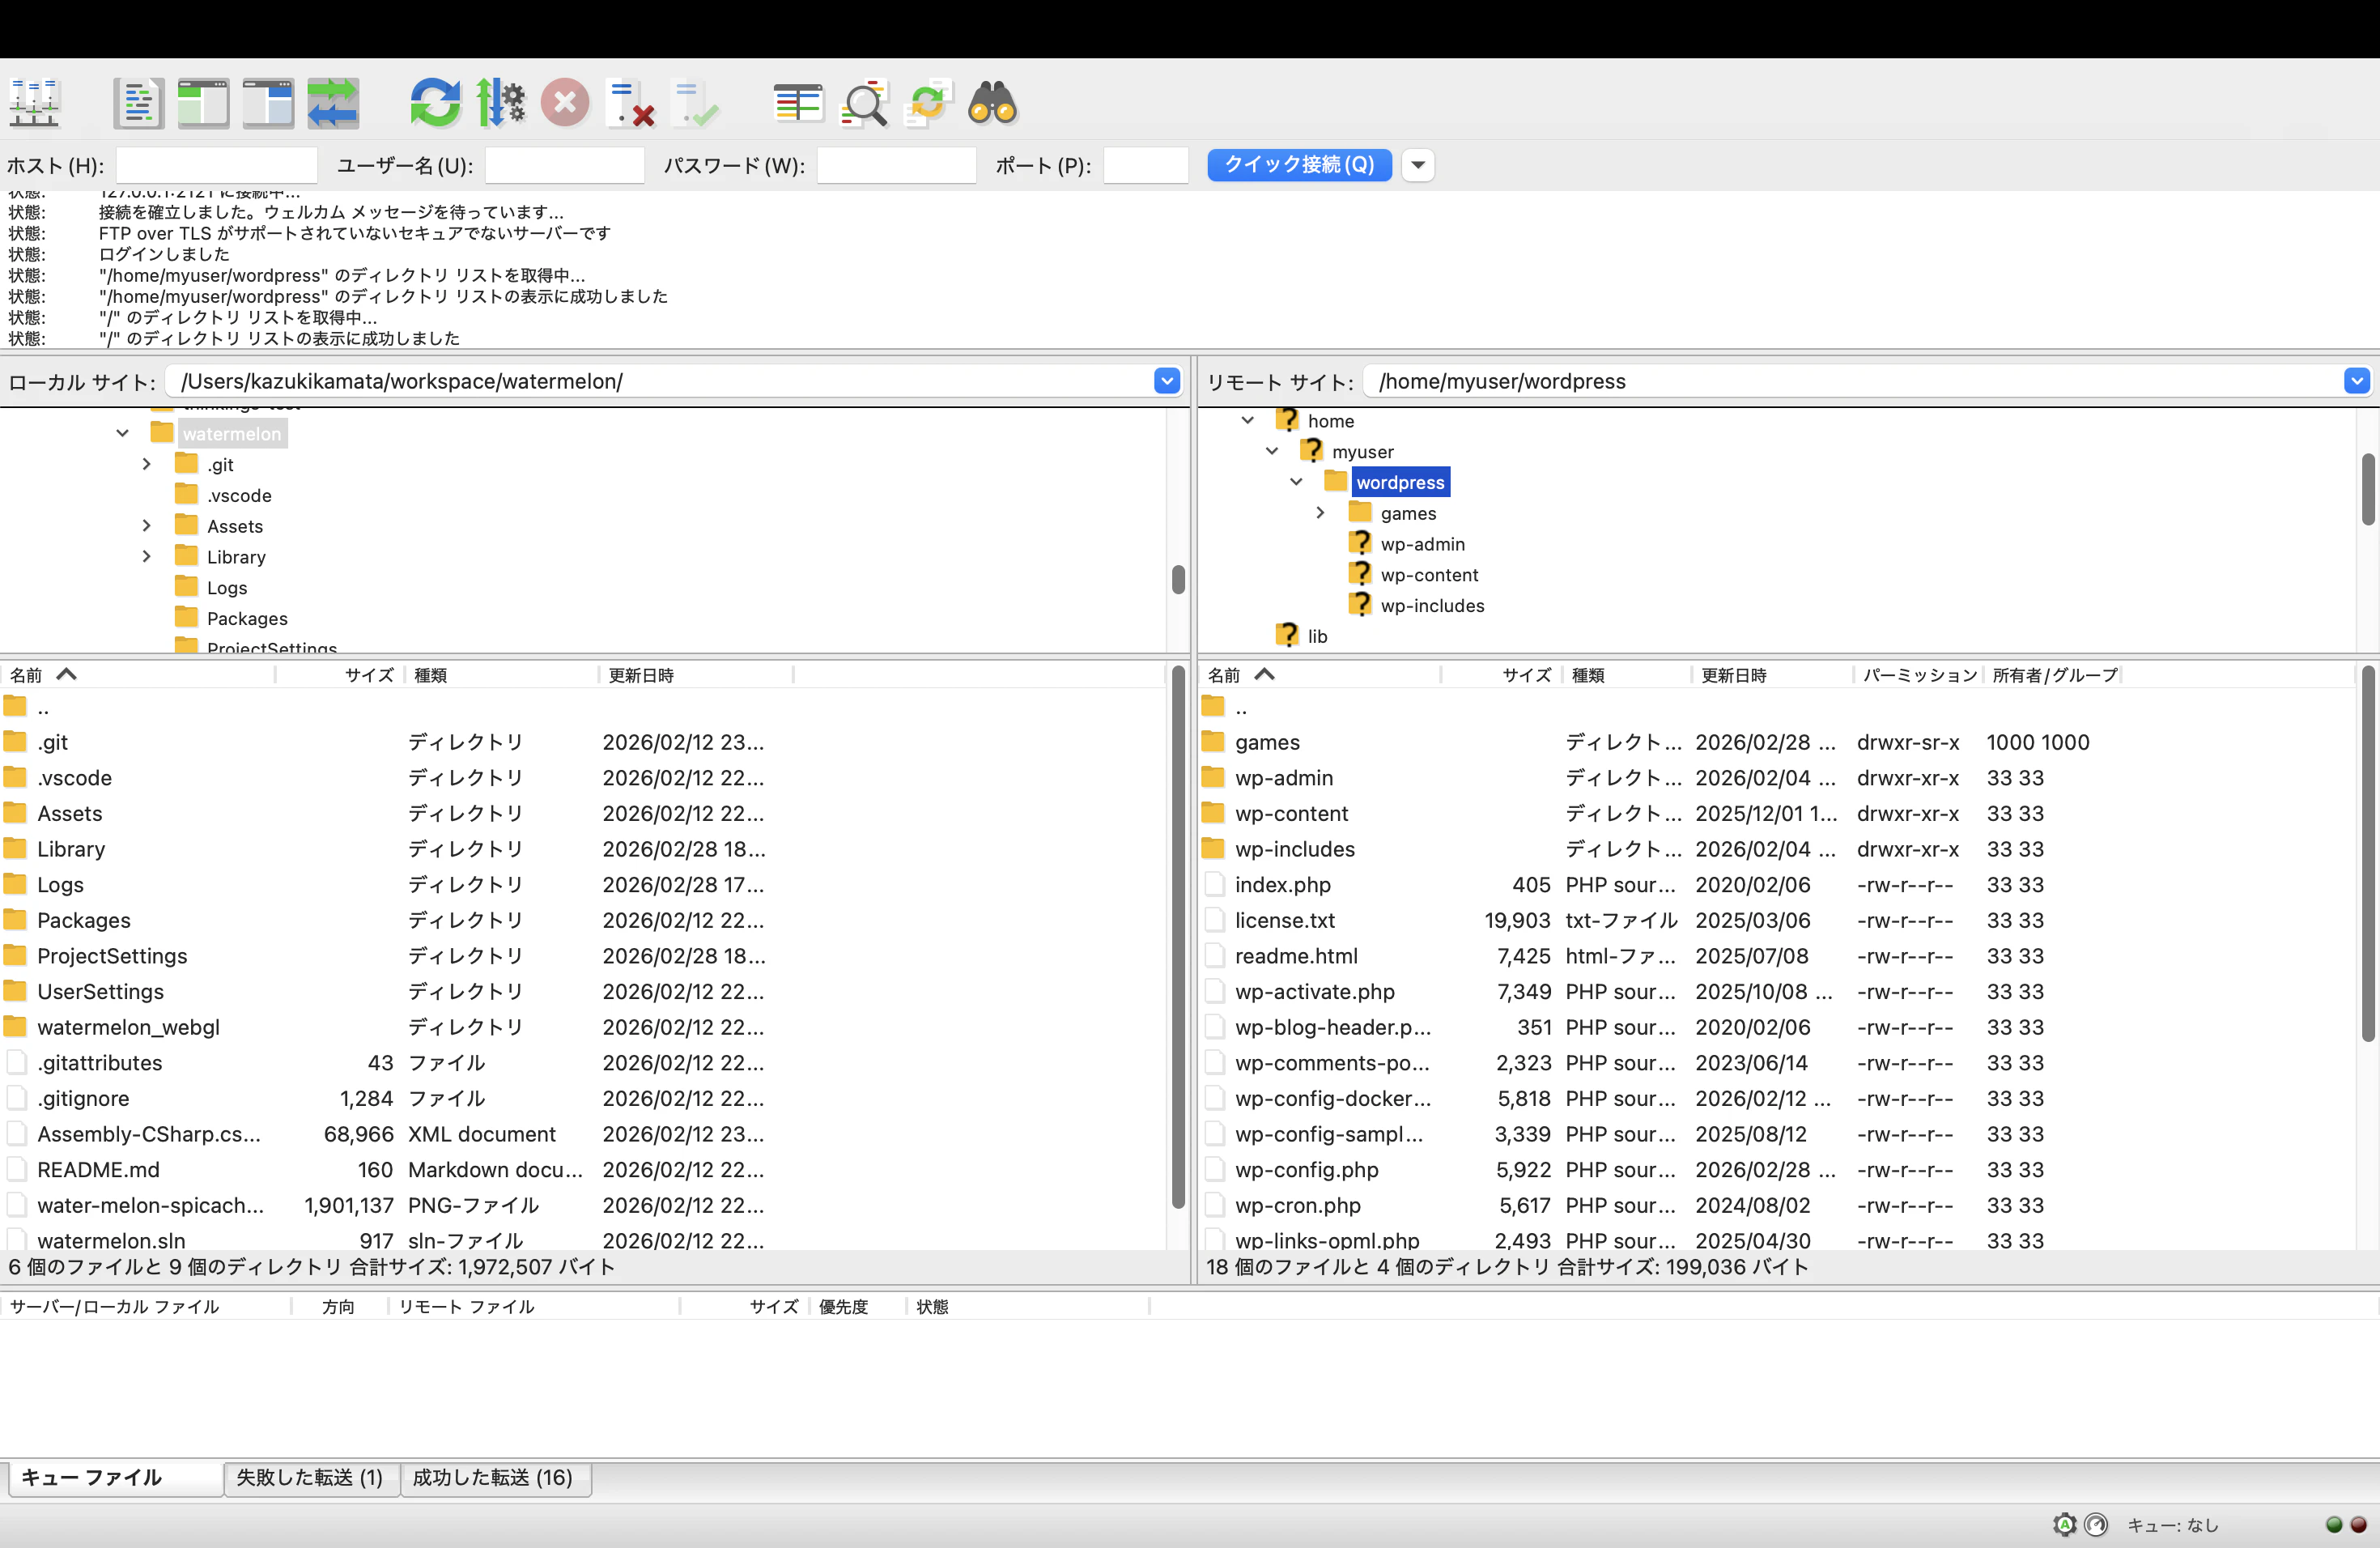Select wp-admin in the remote tree

(1422, 544)
